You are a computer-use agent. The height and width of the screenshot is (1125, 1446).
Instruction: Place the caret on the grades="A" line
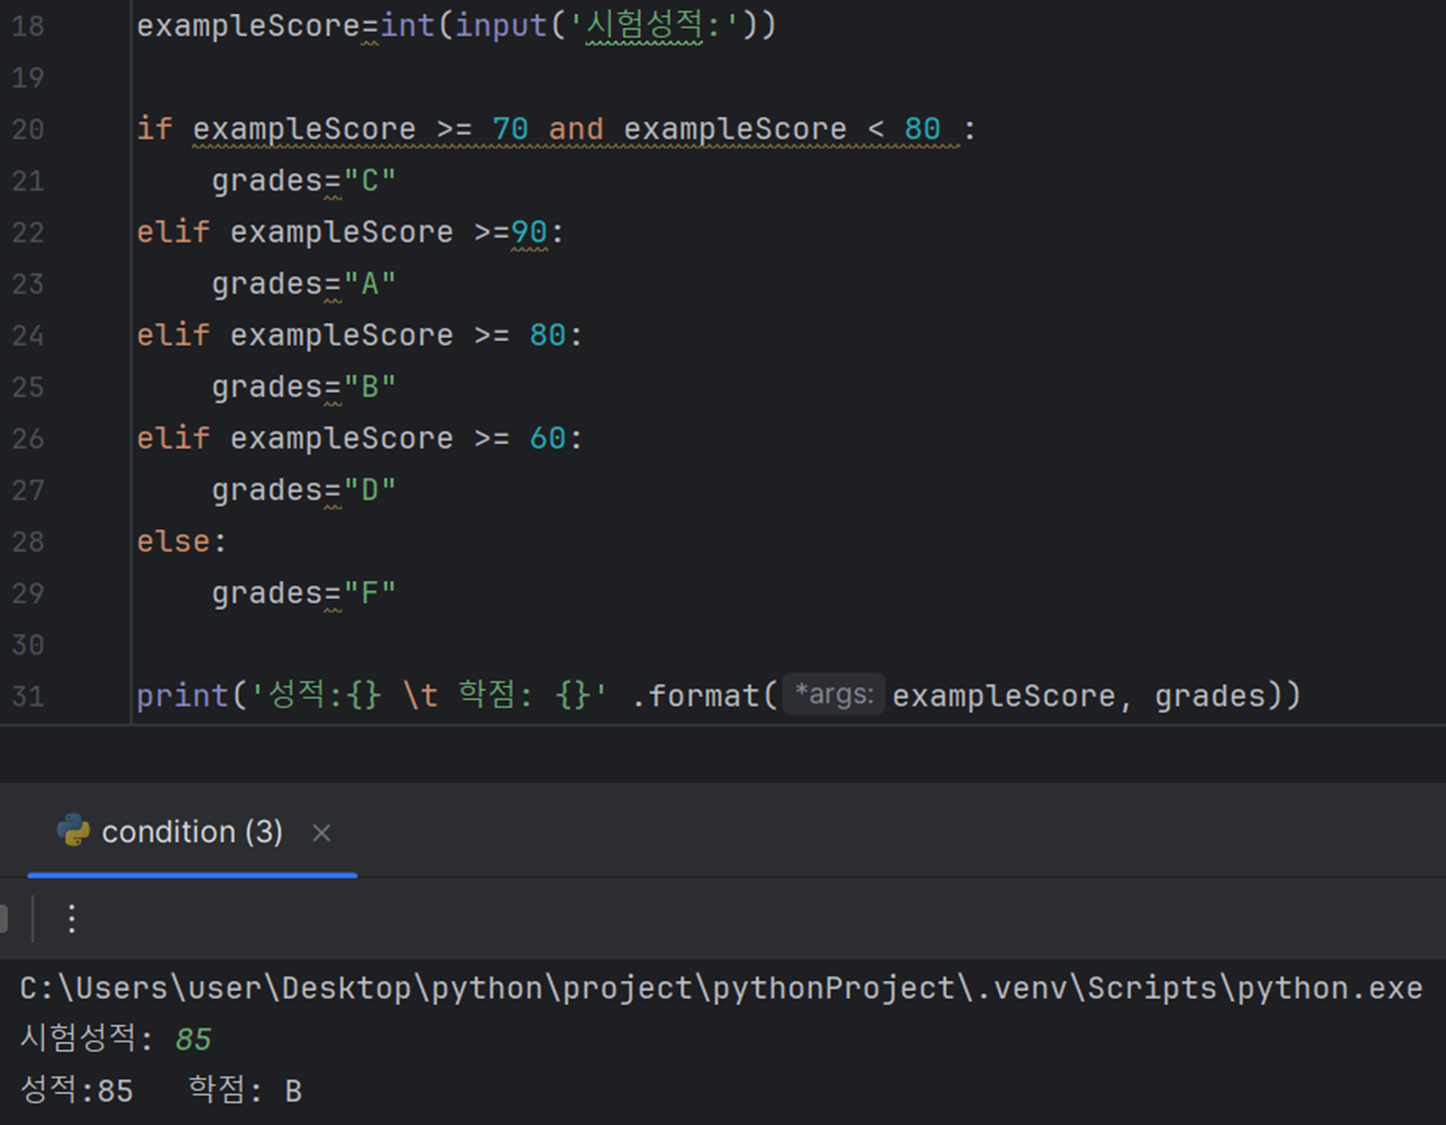[x=304, y=284]
